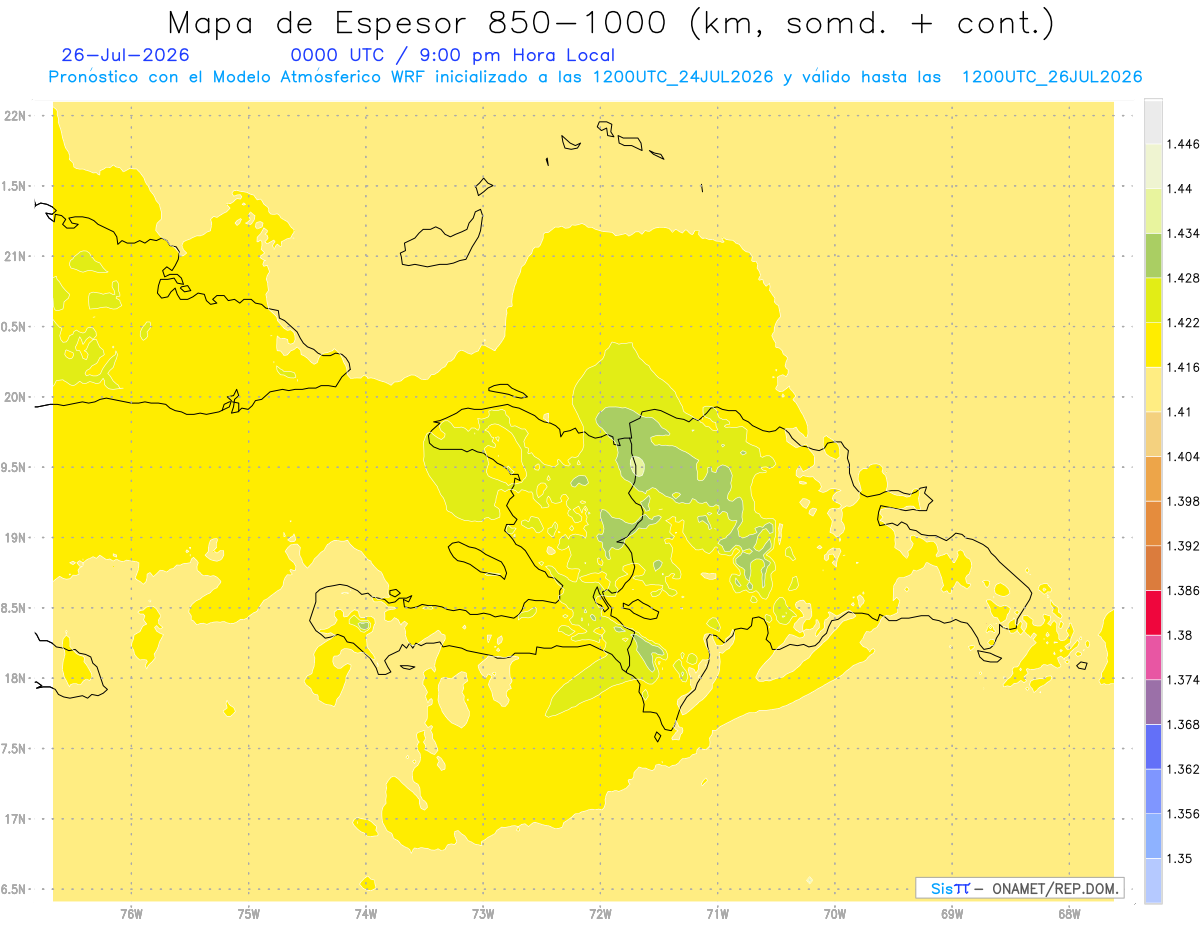
Task: Click the legend value '1.398'
Action: [x=1182, y=501]
